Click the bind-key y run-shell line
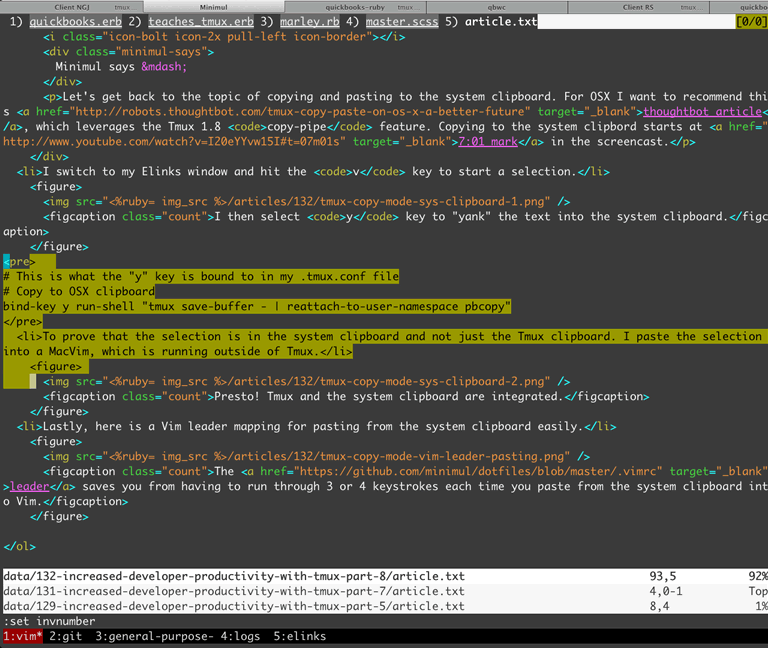768x648 pixels. [x=257, y=307]
